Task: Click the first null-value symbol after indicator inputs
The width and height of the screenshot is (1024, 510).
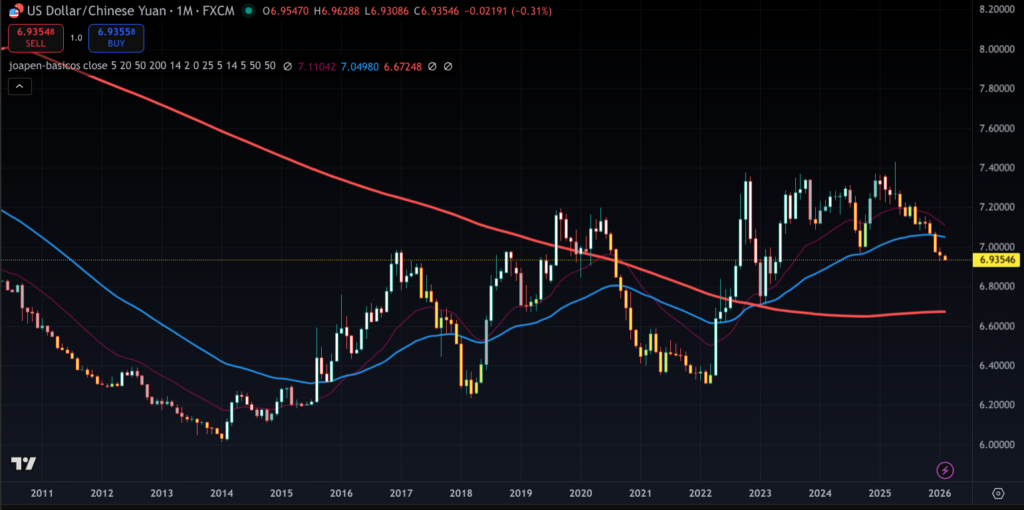Action: [x=288, y=66]
